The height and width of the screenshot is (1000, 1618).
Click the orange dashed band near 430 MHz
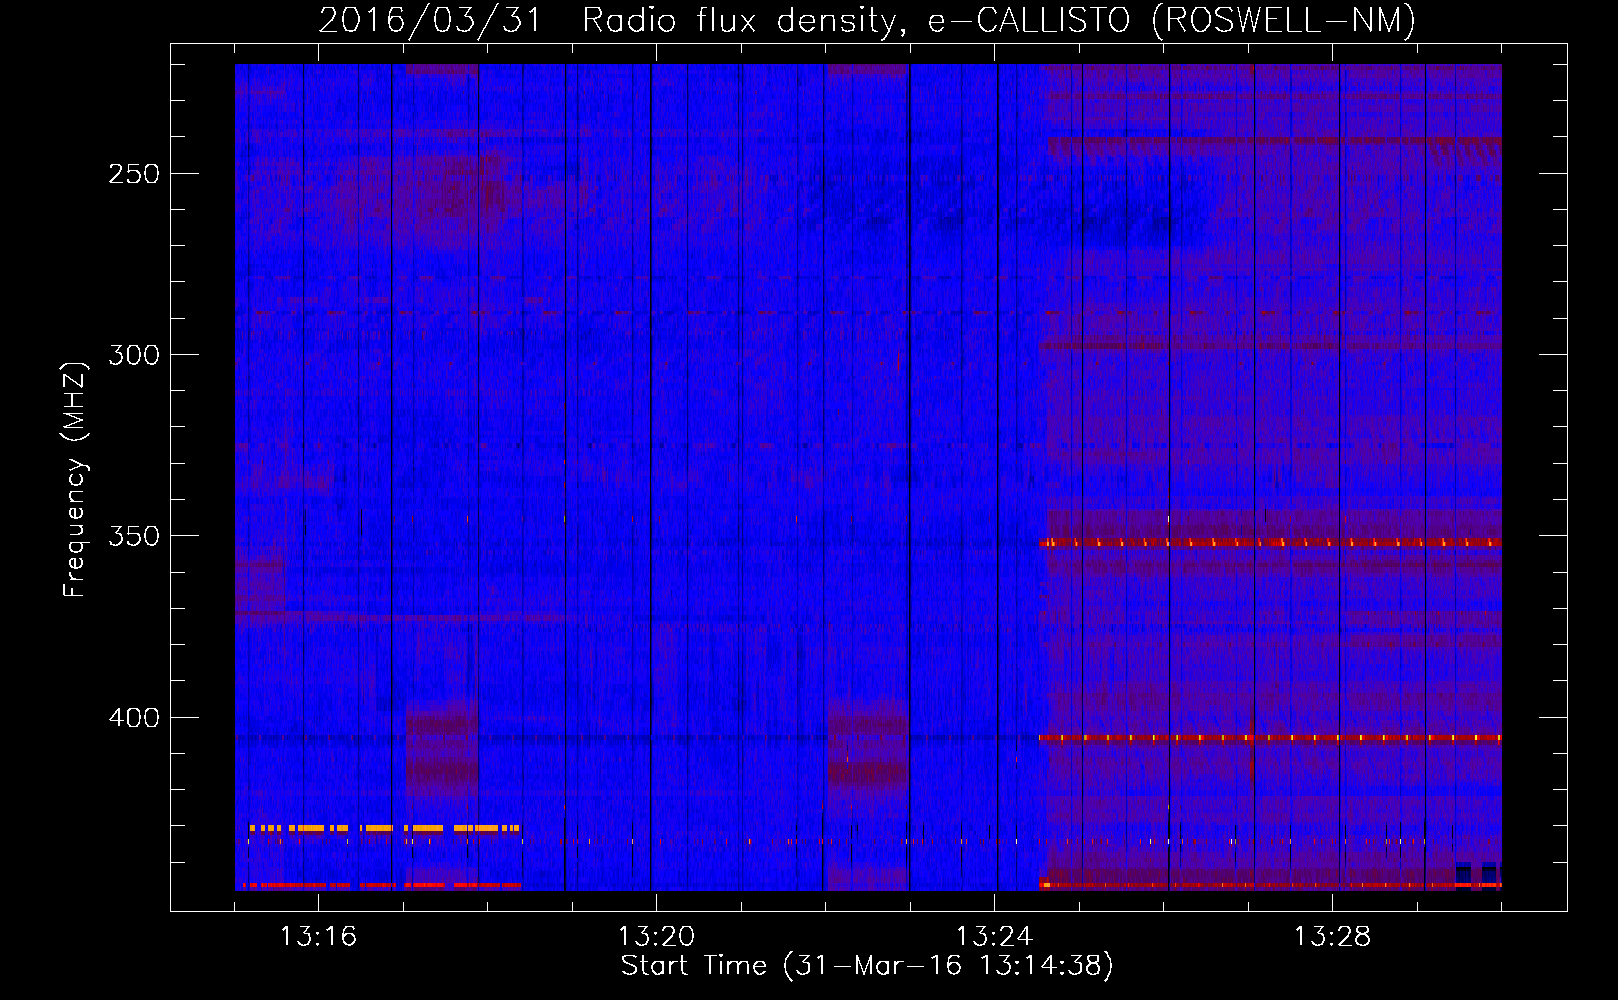384,828
